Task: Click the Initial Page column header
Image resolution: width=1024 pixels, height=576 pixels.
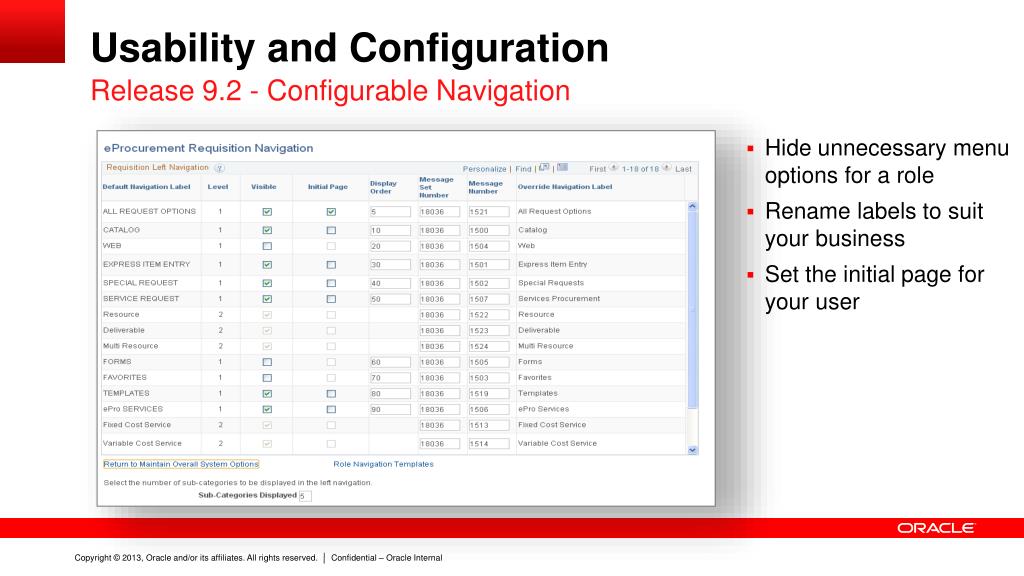Action: pos(328,187)
